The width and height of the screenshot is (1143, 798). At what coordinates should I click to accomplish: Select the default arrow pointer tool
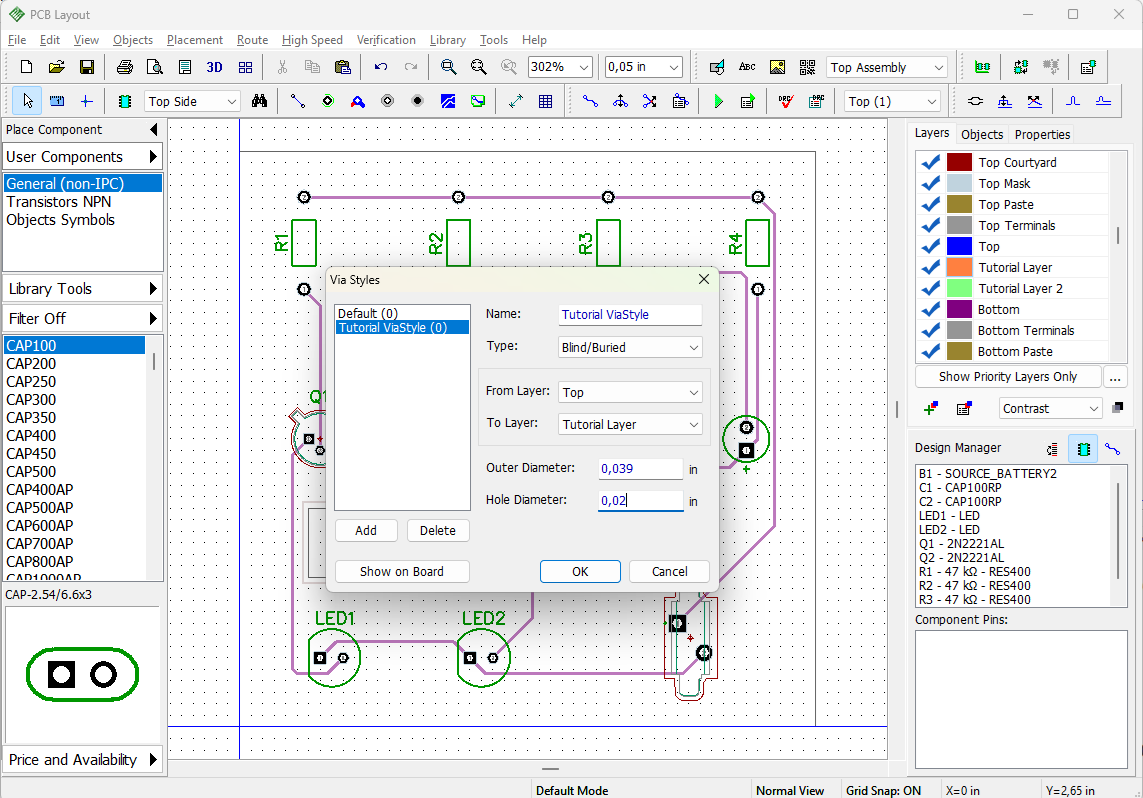click(x=28, y=101)
